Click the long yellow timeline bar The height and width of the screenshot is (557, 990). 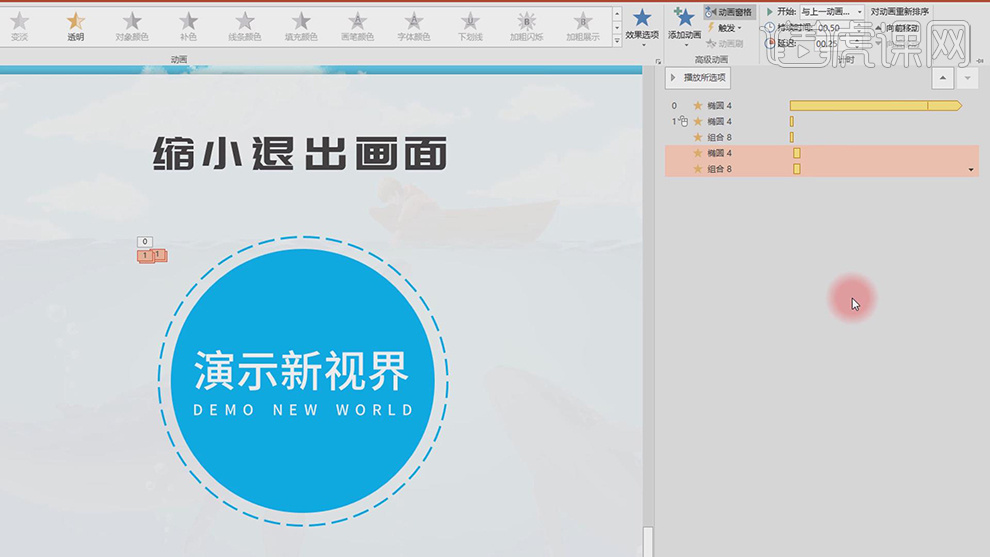(870, 105)
